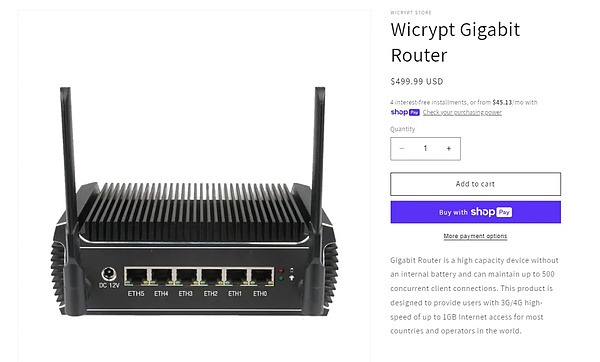
Task: Open More payment options link
Action: 475,236
